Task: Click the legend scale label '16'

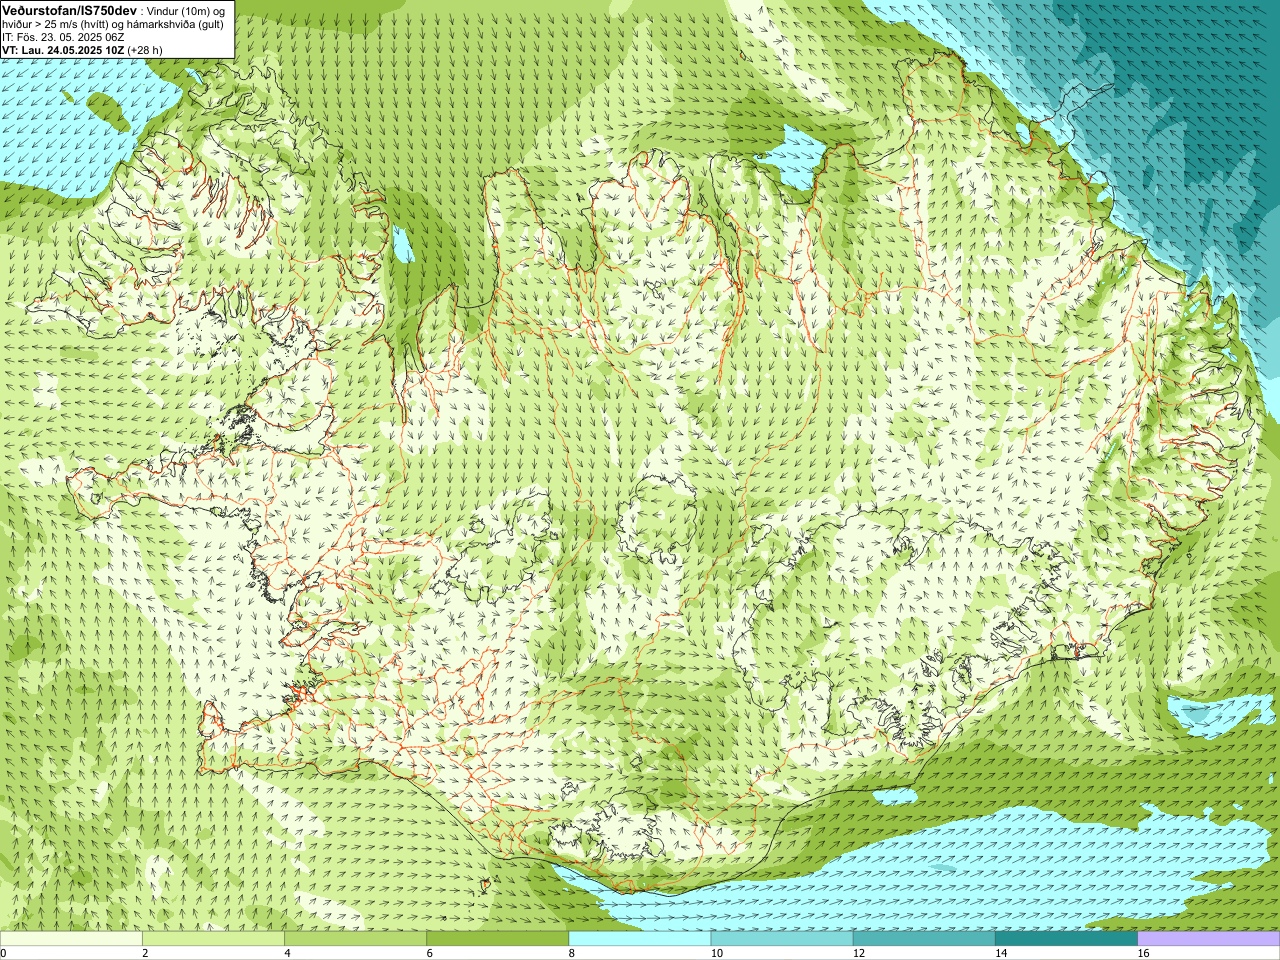Action: [1143, 953]
